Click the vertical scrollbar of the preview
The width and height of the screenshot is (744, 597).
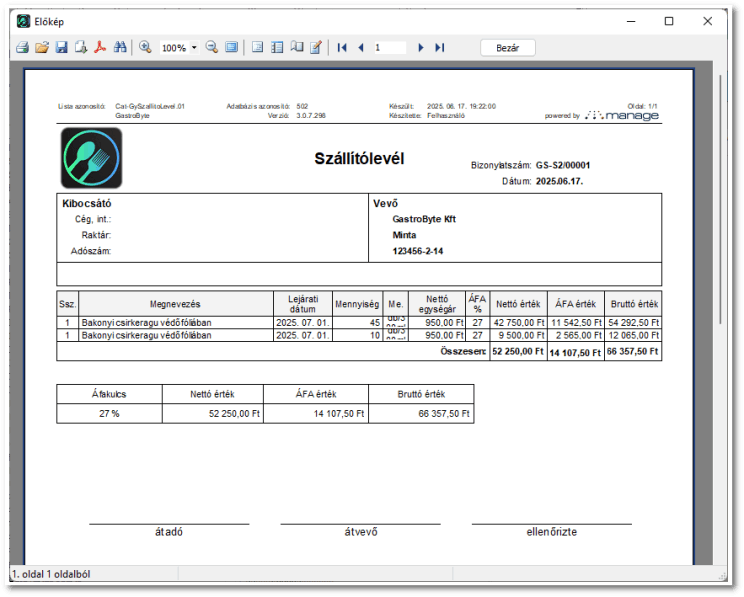pos(721,300)
